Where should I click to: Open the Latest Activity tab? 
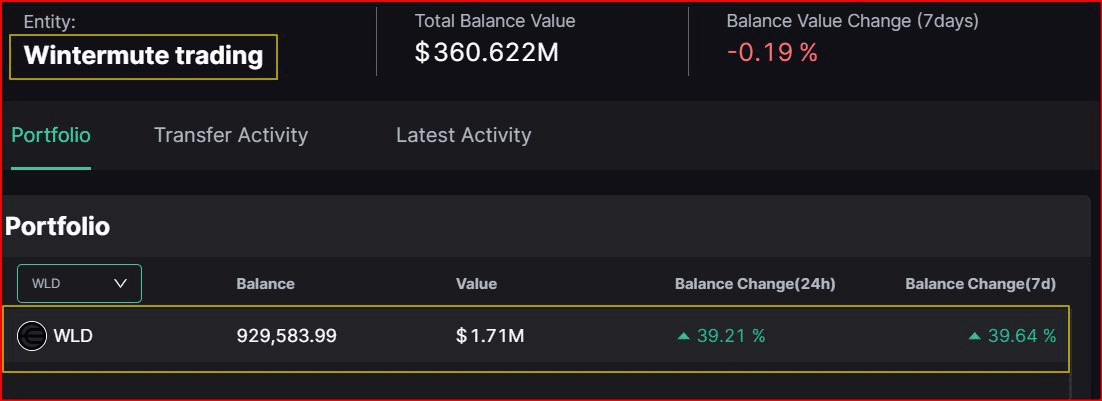(x=463, y=135)
